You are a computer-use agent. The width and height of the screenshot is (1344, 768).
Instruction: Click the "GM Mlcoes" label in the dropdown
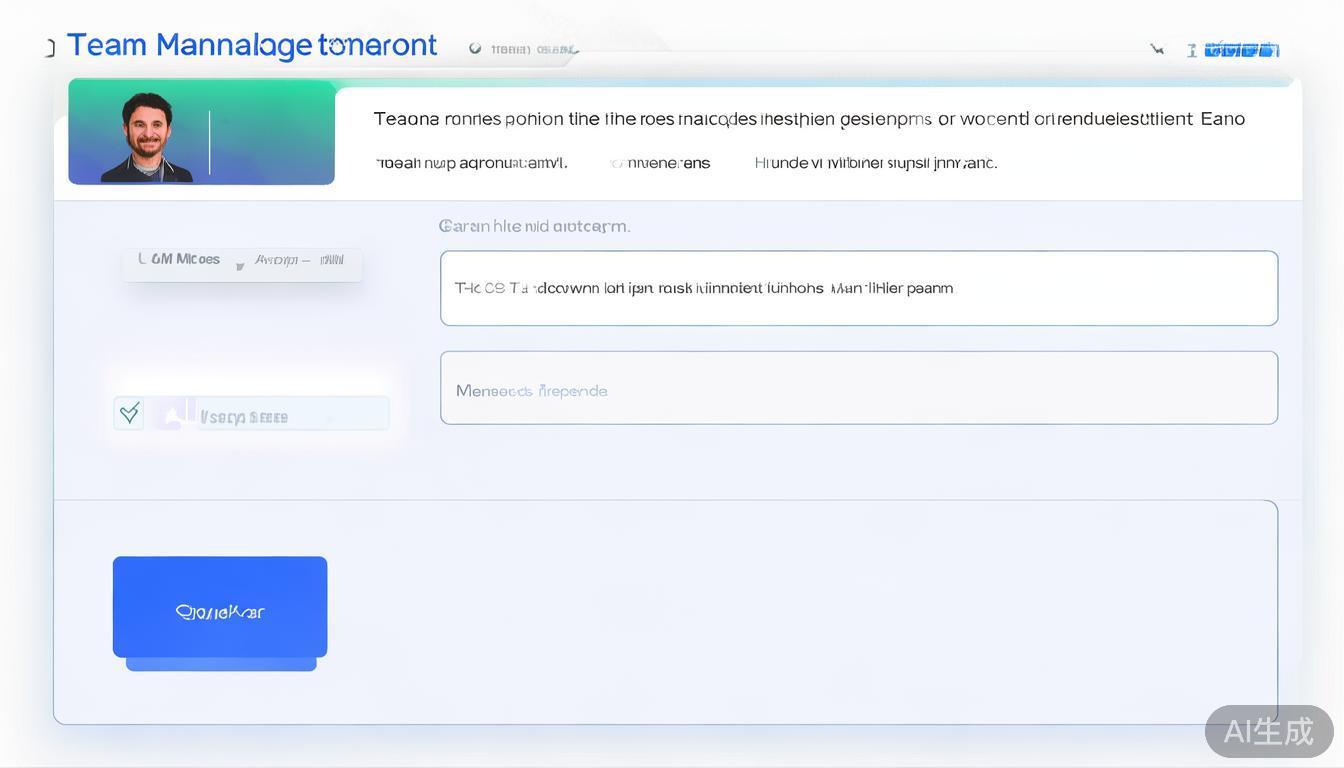point(179,259)
